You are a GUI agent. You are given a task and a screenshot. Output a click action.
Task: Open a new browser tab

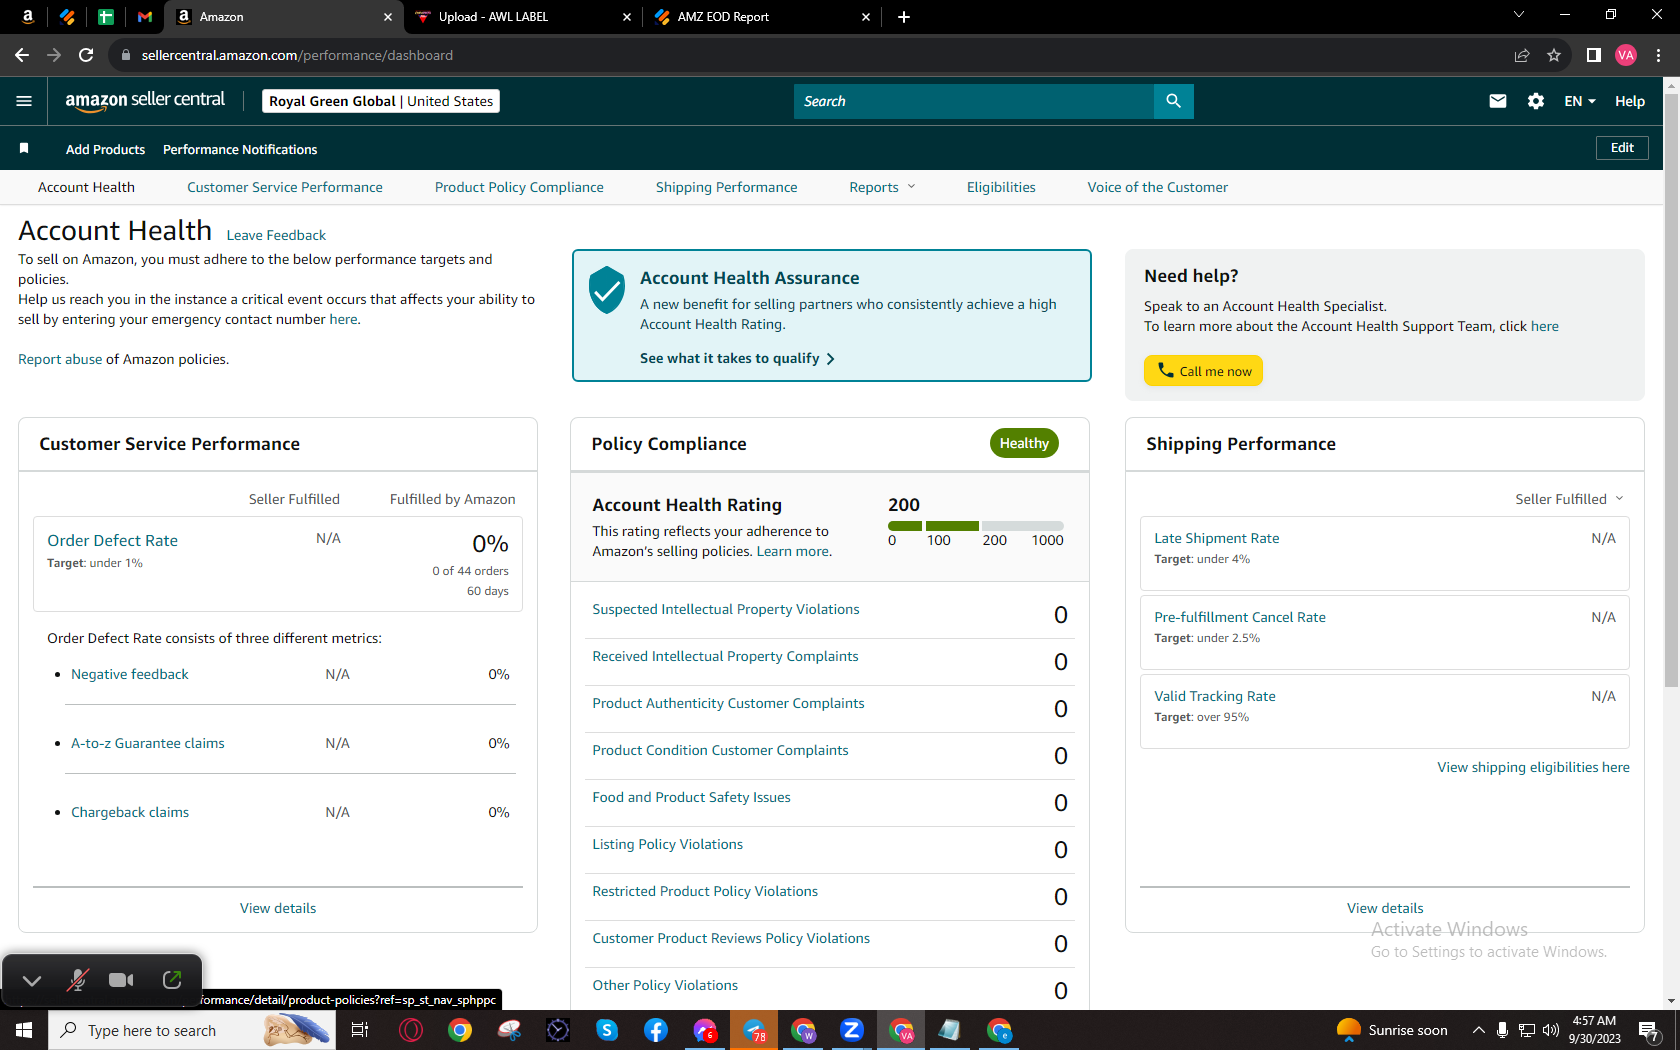click(904, 17)
